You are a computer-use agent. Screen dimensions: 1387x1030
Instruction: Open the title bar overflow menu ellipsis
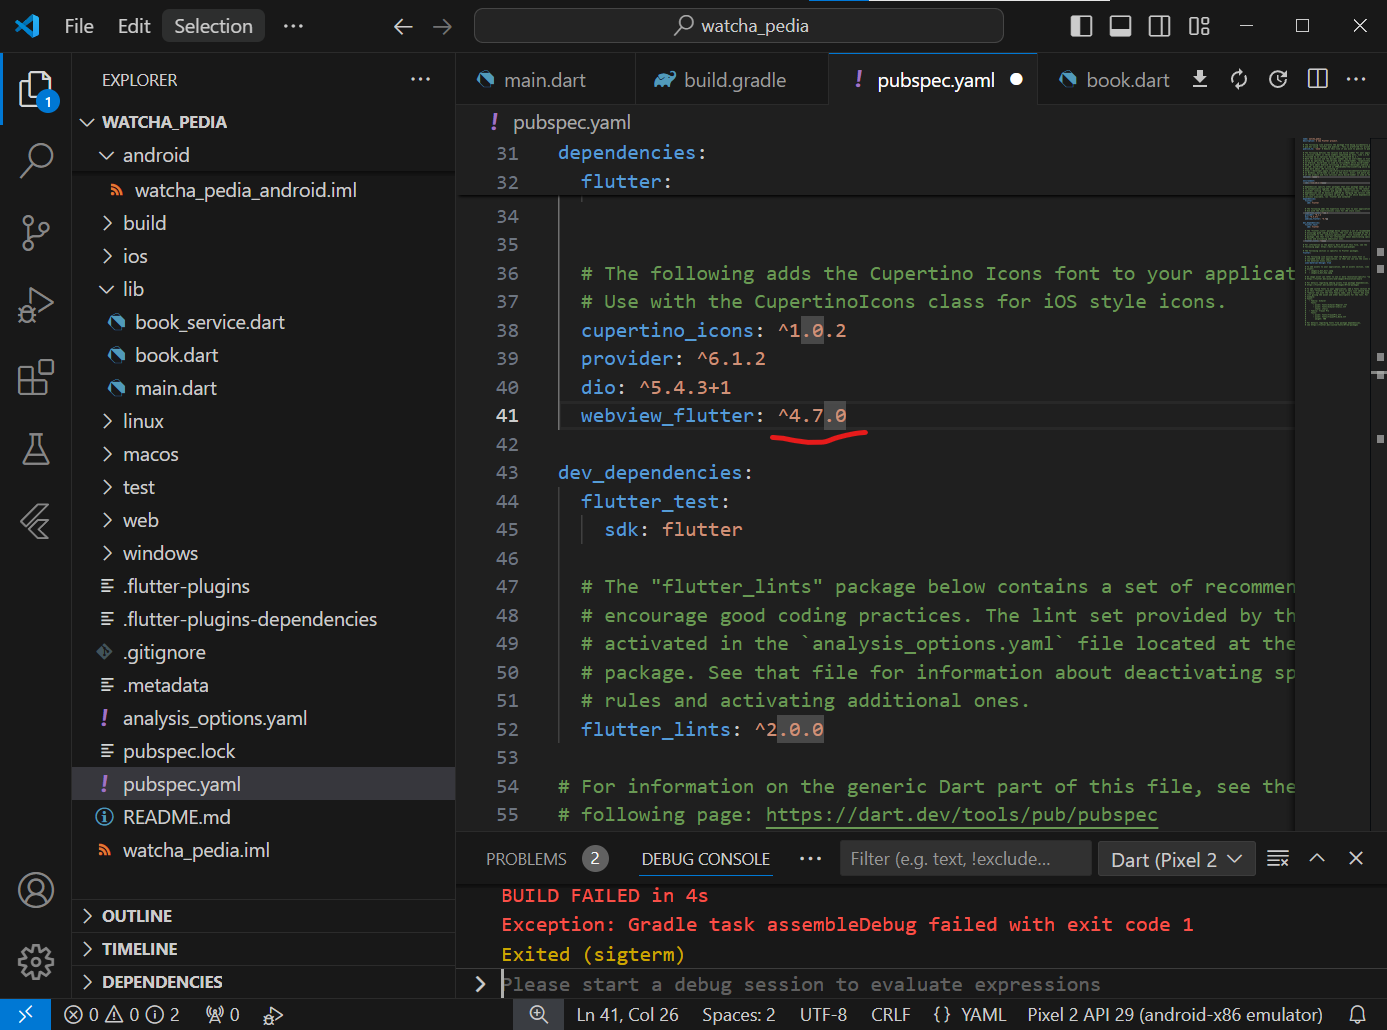pyautogui.click(x=293, y=26)
